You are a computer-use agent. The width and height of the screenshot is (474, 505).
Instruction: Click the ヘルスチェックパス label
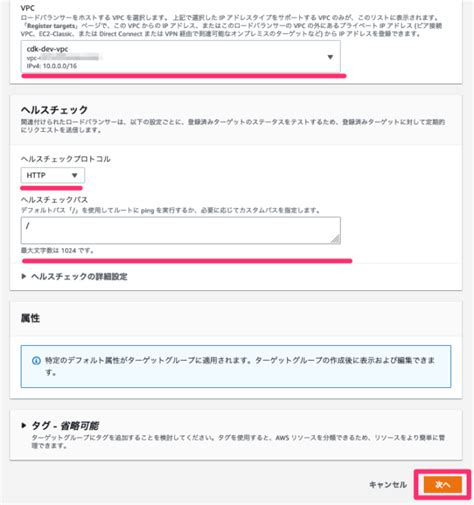point(54,200)
